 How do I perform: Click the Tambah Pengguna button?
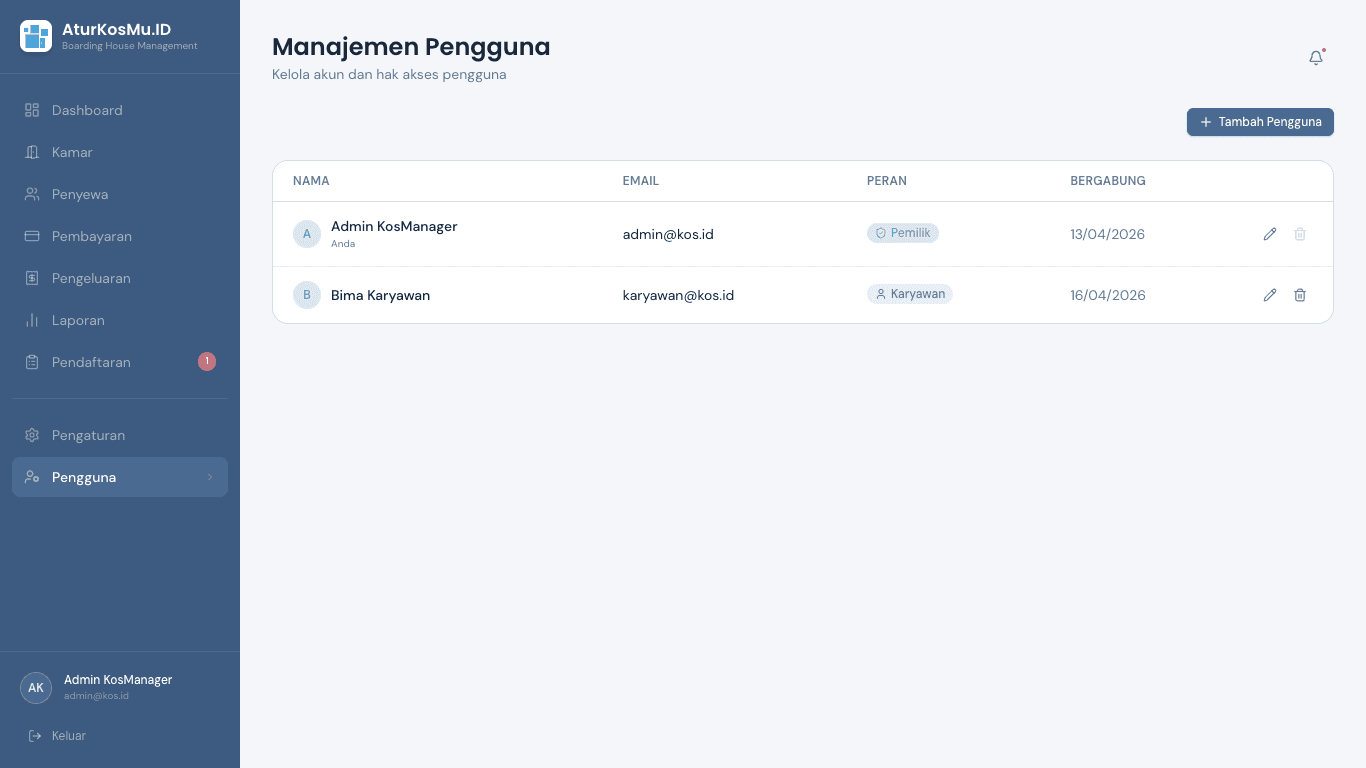click(x=1260, y=122)
